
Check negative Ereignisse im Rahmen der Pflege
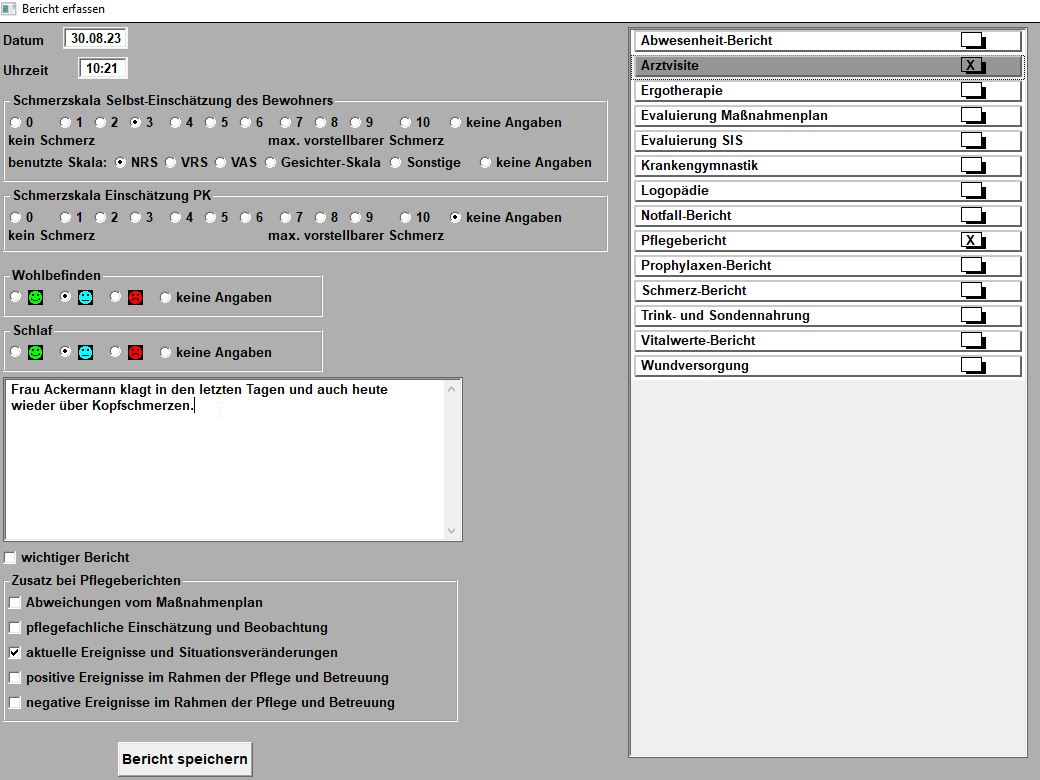(x=15, y=702)
